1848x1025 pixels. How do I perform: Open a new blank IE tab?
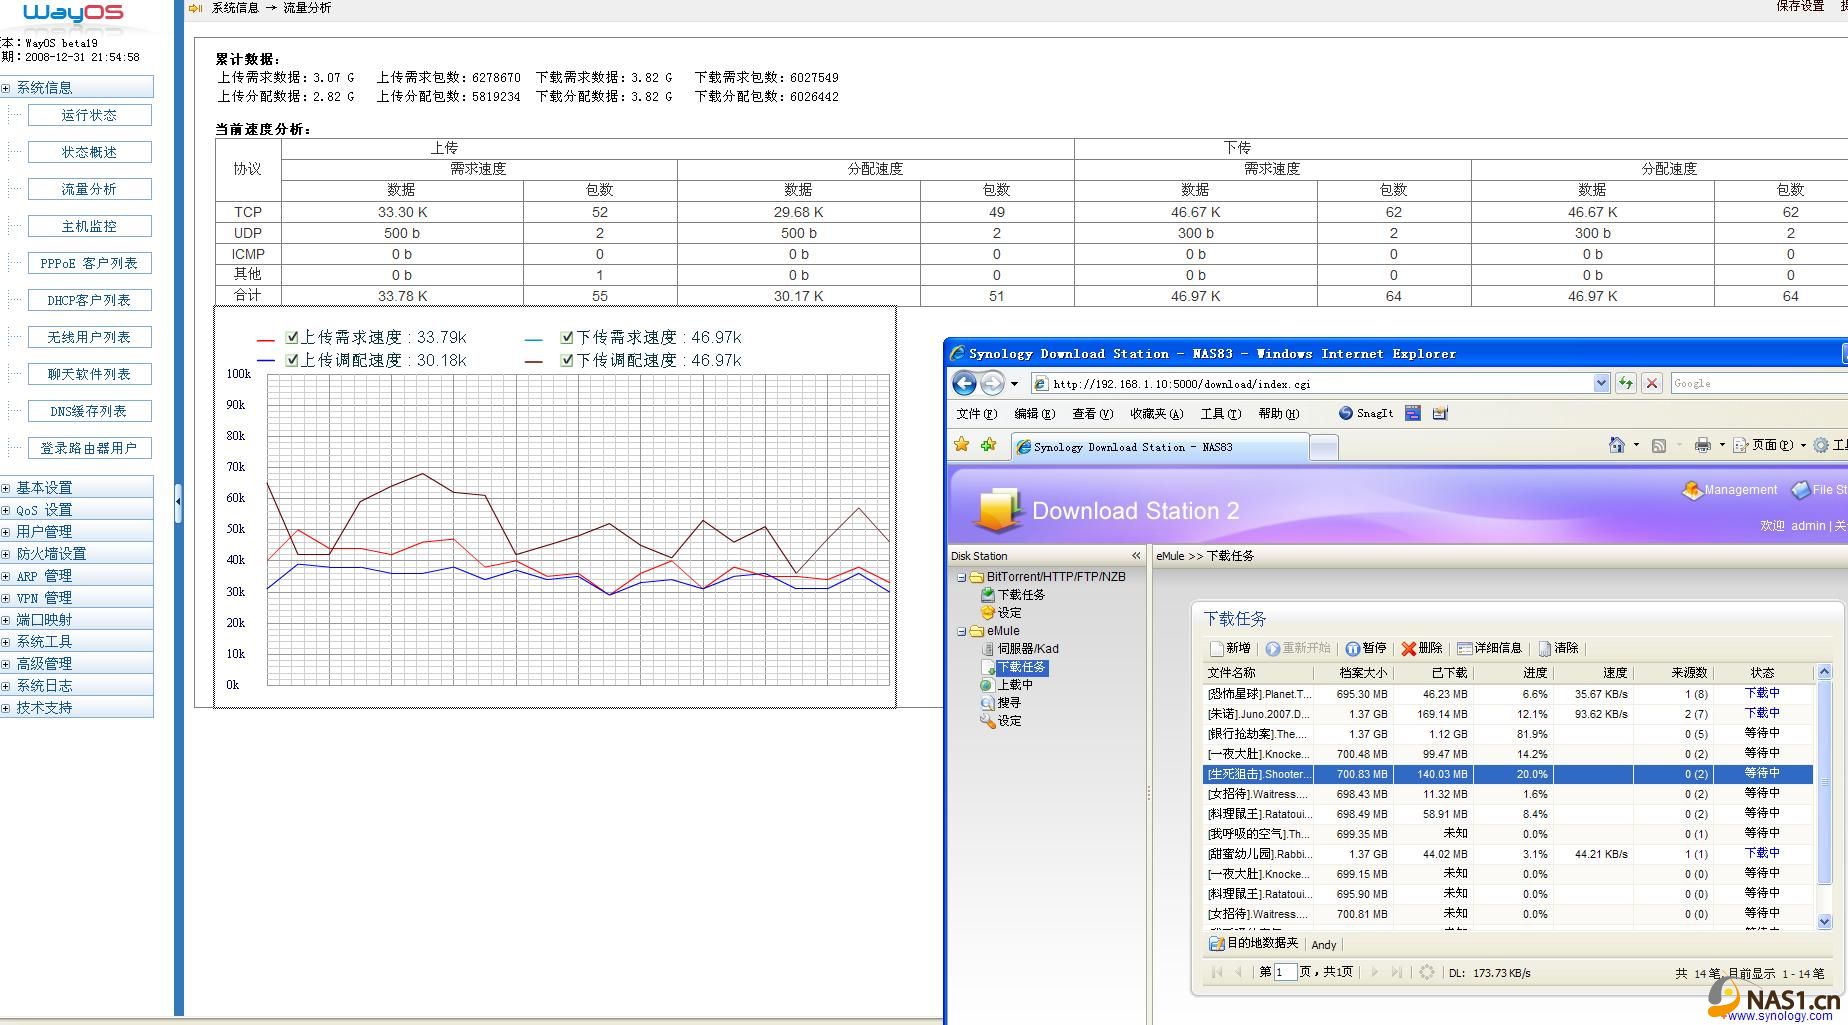pos(1323,447)
